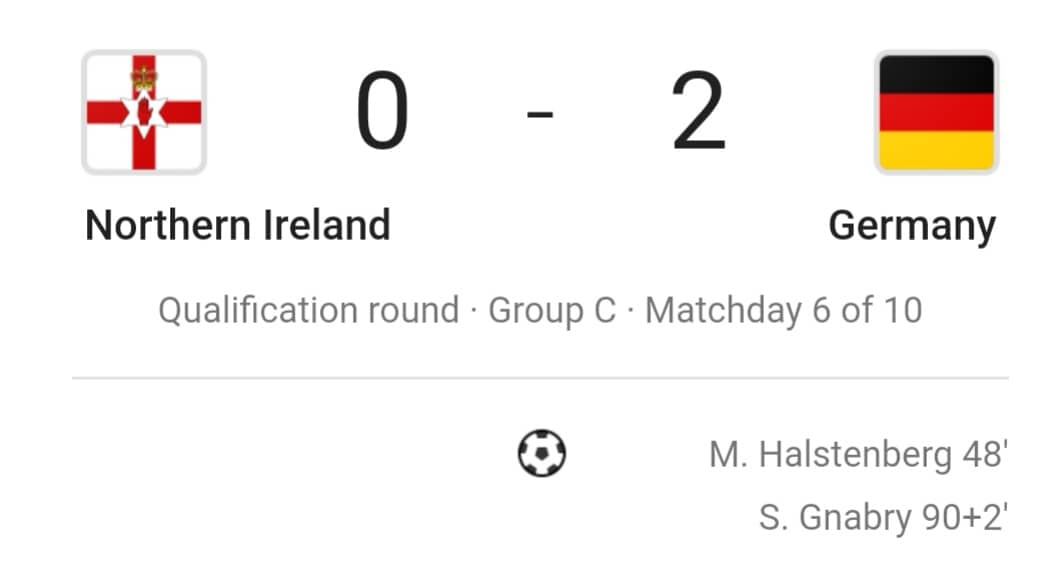Viewport: 1063px width, 582px height.
Task: Click the yellow stripe of Germany flag
Action: pos(936,151)
